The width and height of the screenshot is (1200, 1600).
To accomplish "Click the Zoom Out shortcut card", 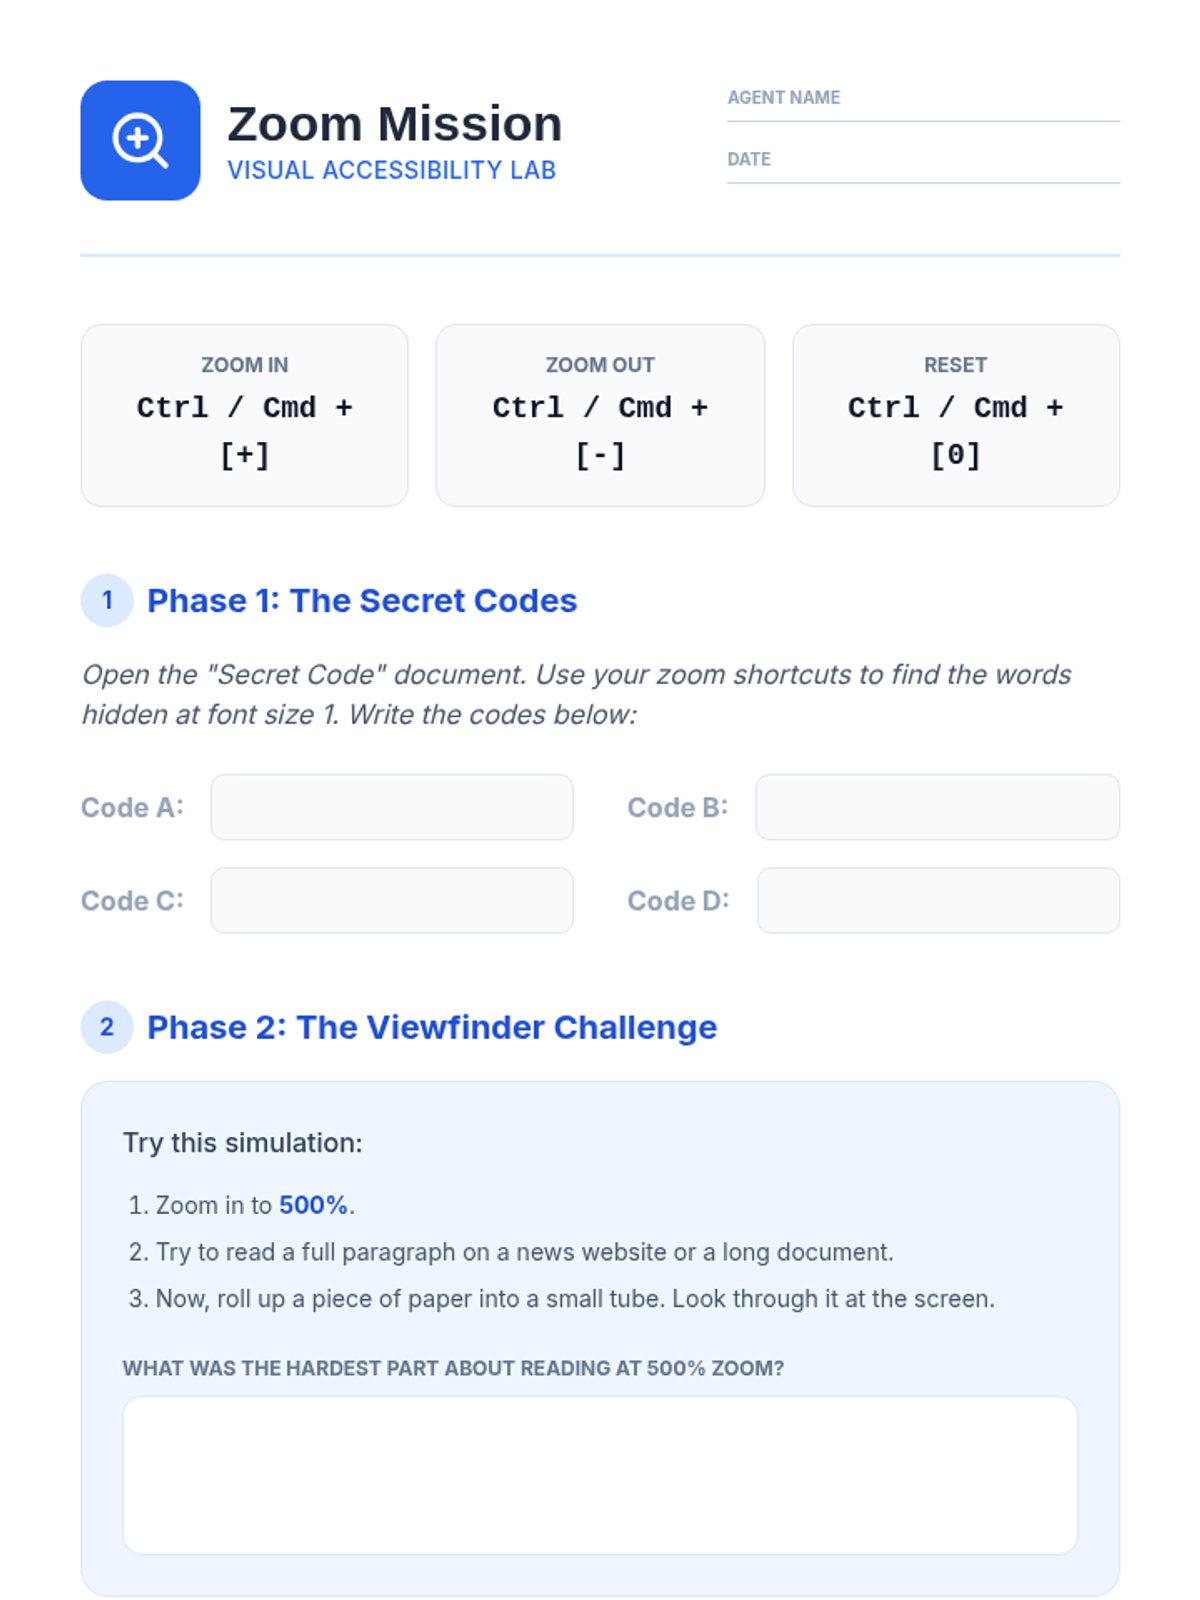I will tap(600, 414).
